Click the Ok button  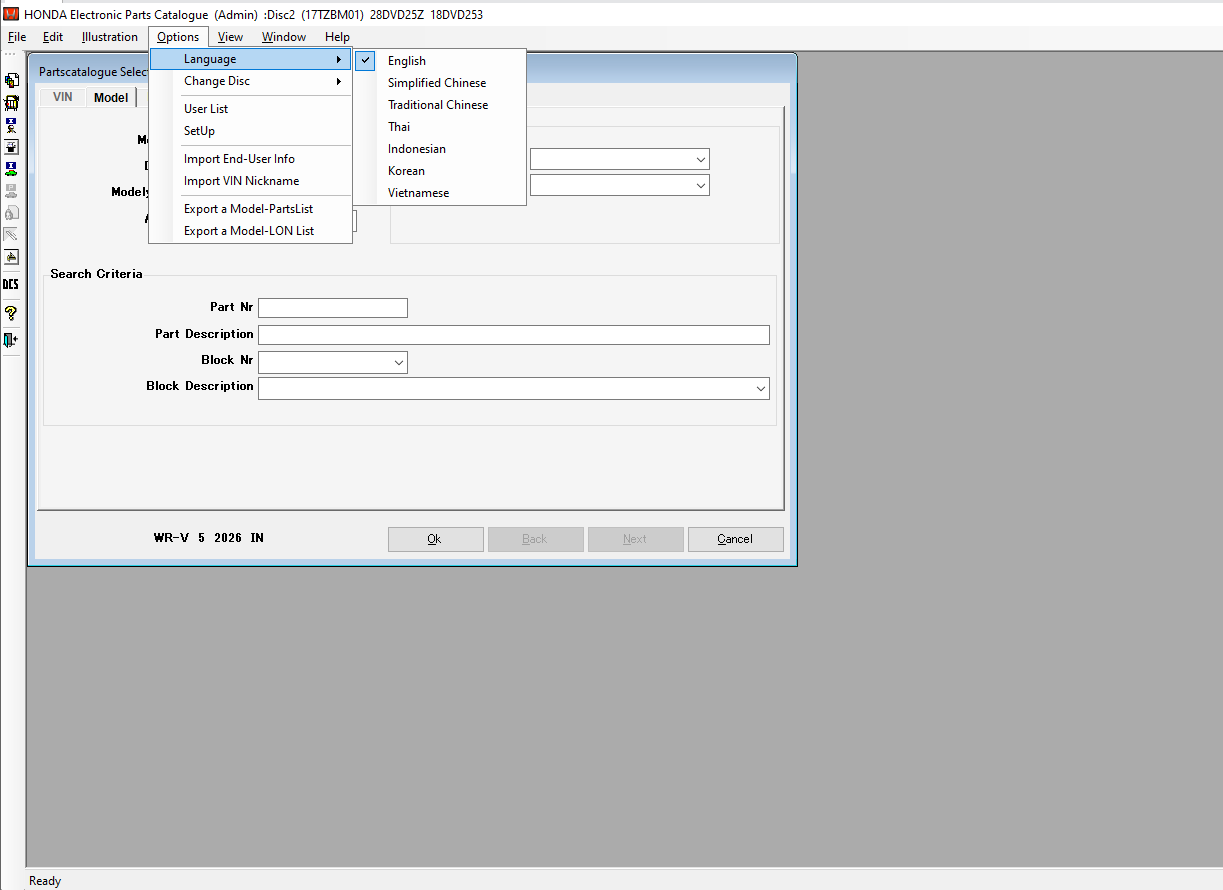pos(435,539)
